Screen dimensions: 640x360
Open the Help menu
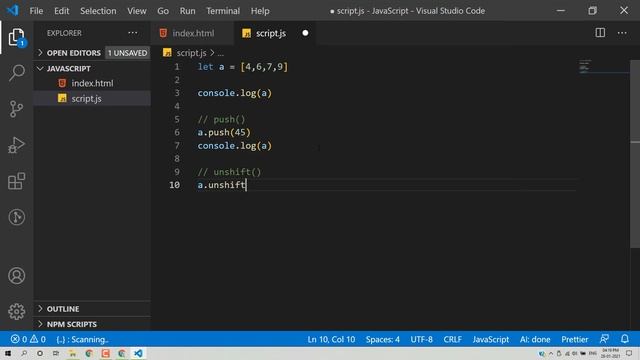[x=260, y=11]
